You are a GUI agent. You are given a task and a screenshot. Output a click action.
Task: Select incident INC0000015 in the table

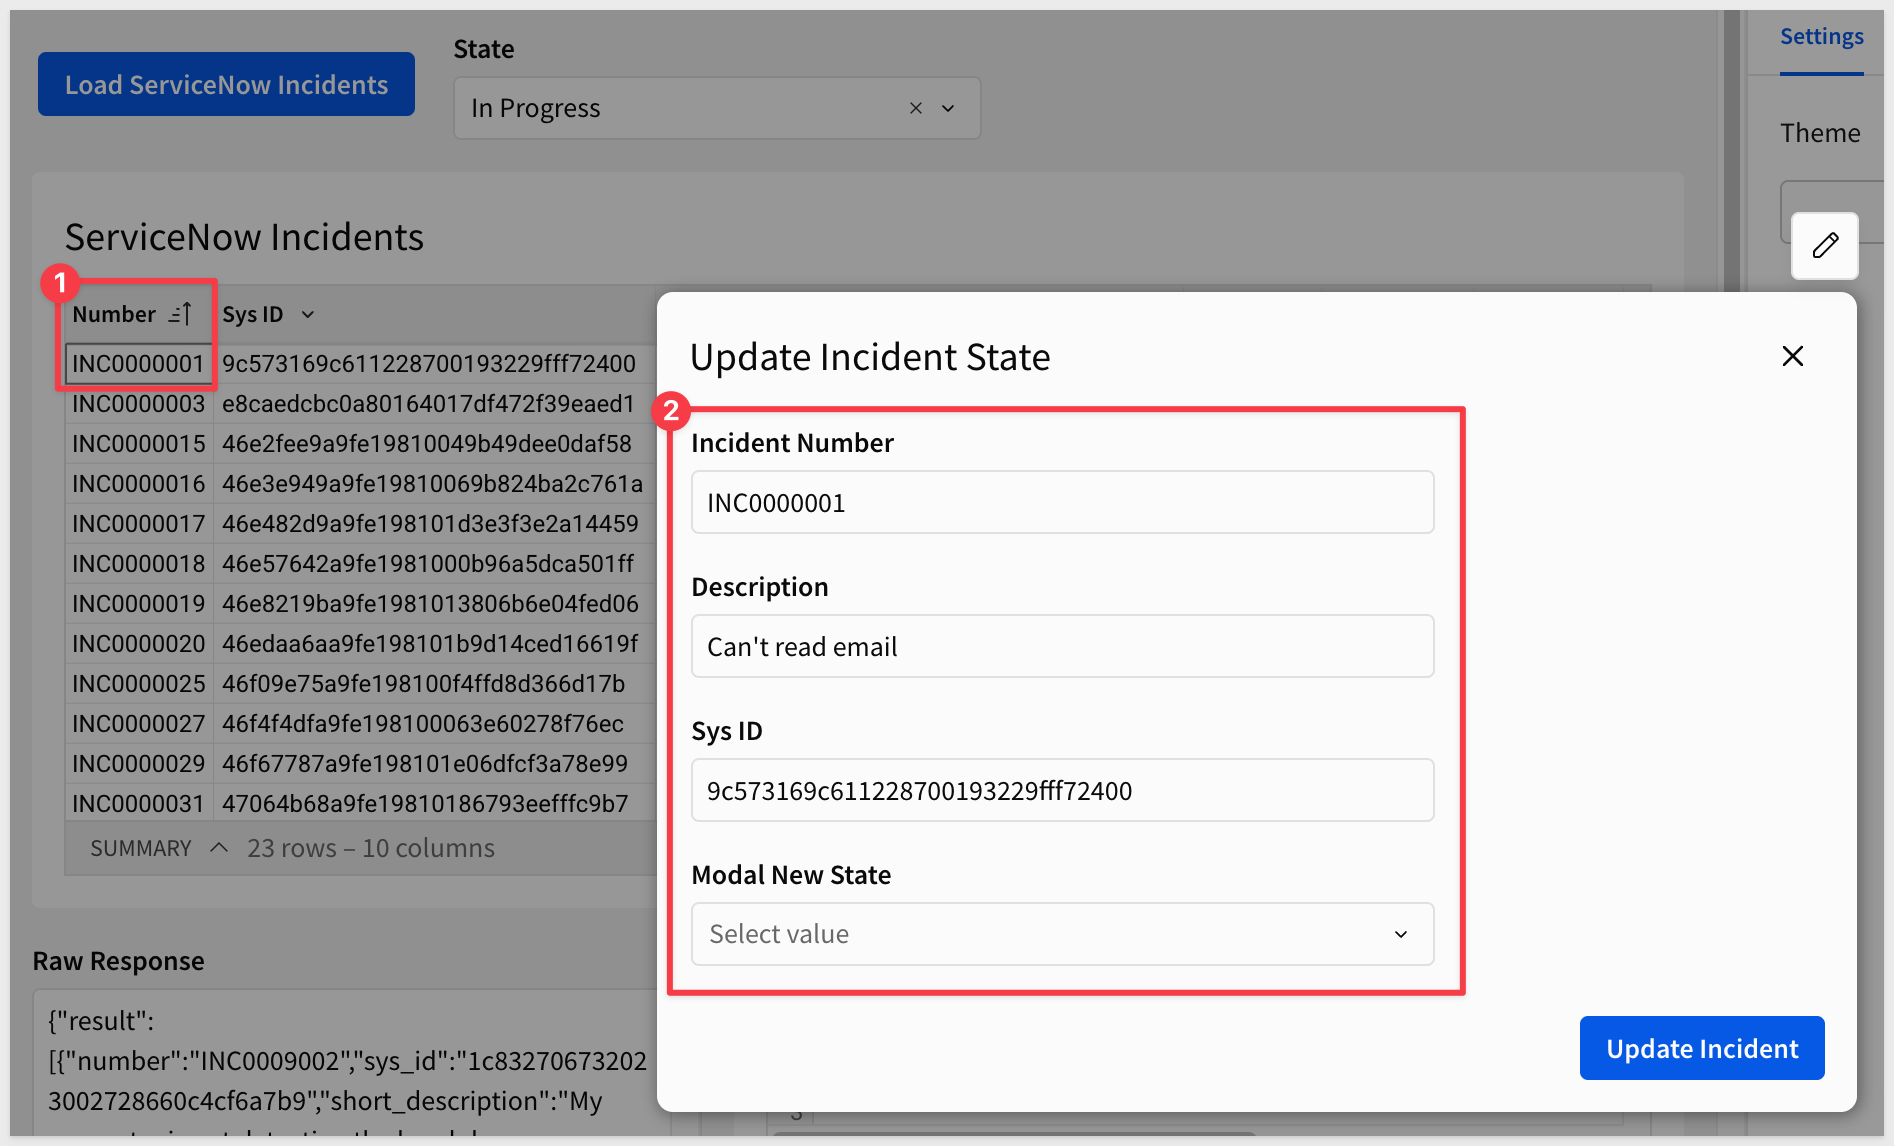(x=138, y=444)
